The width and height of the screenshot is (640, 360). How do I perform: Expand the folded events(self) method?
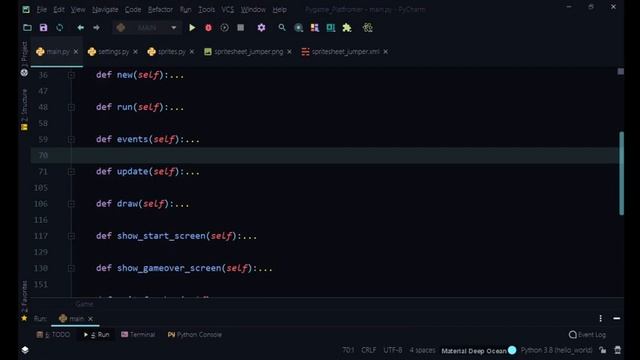(x=71, y=140)
